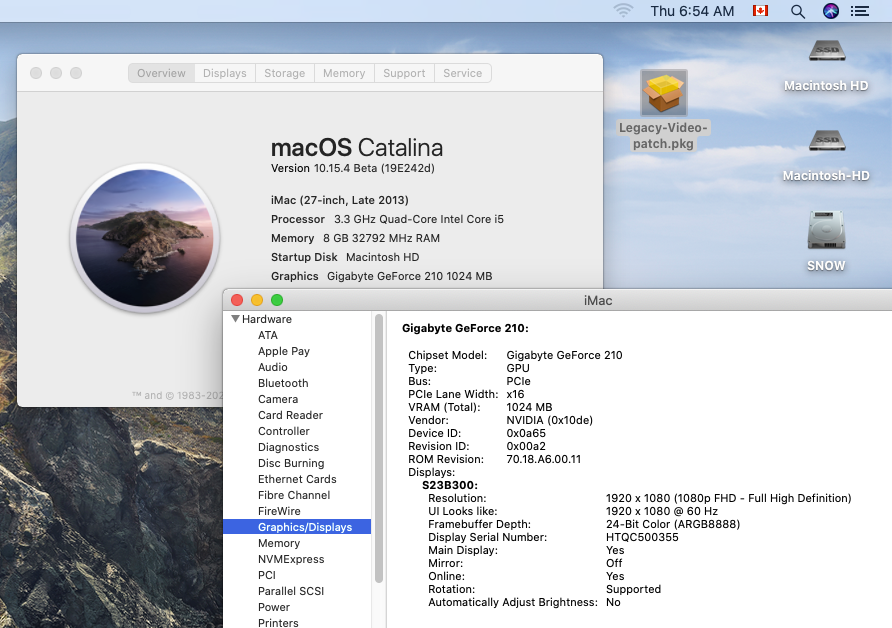Image resolution: width=892 pixels, height=628 pixels.
Task: Open Spotlight search magnifier
Action: pos(798,11)
